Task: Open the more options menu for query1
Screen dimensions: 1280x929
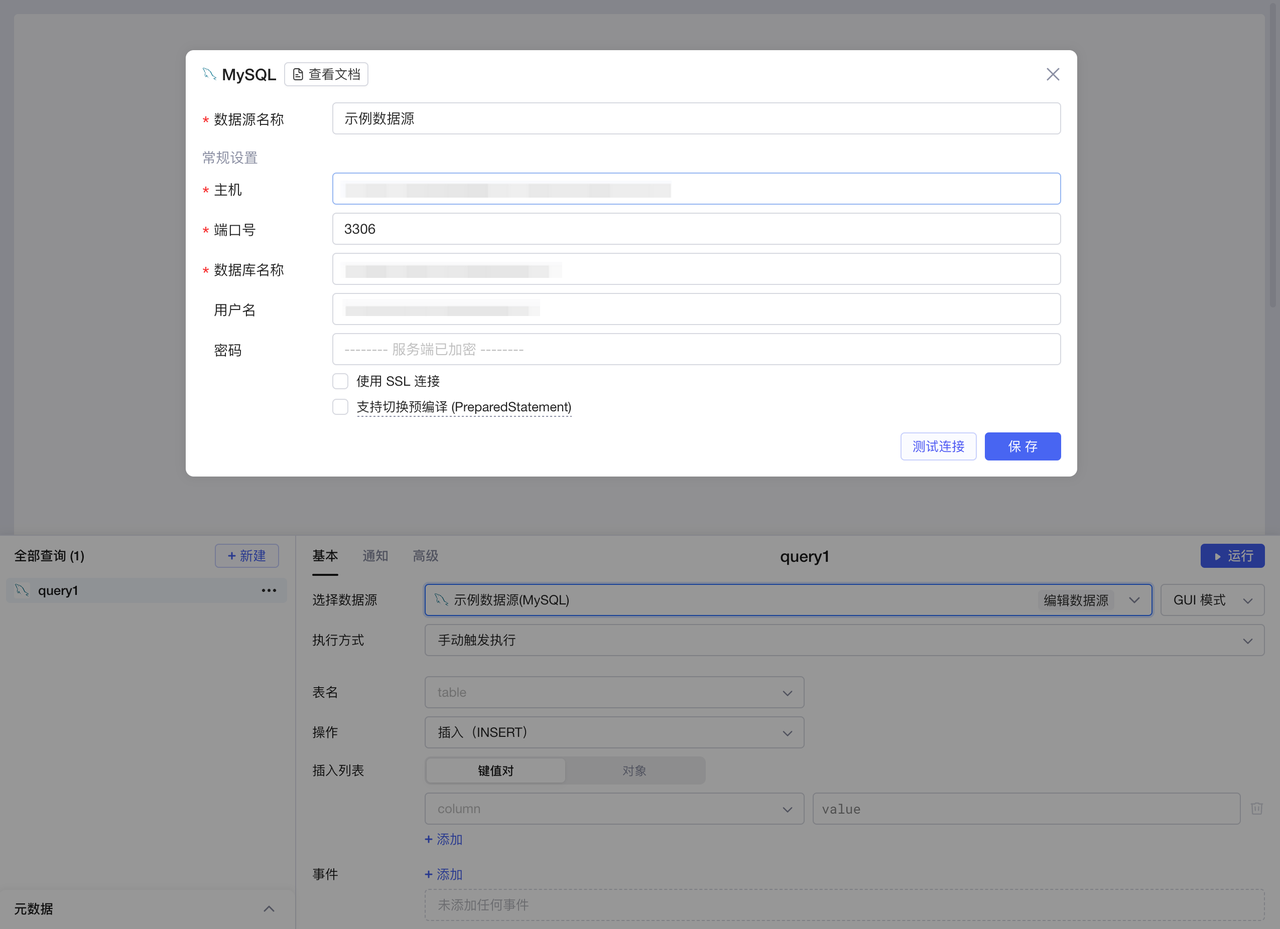Action: point(269,590)
